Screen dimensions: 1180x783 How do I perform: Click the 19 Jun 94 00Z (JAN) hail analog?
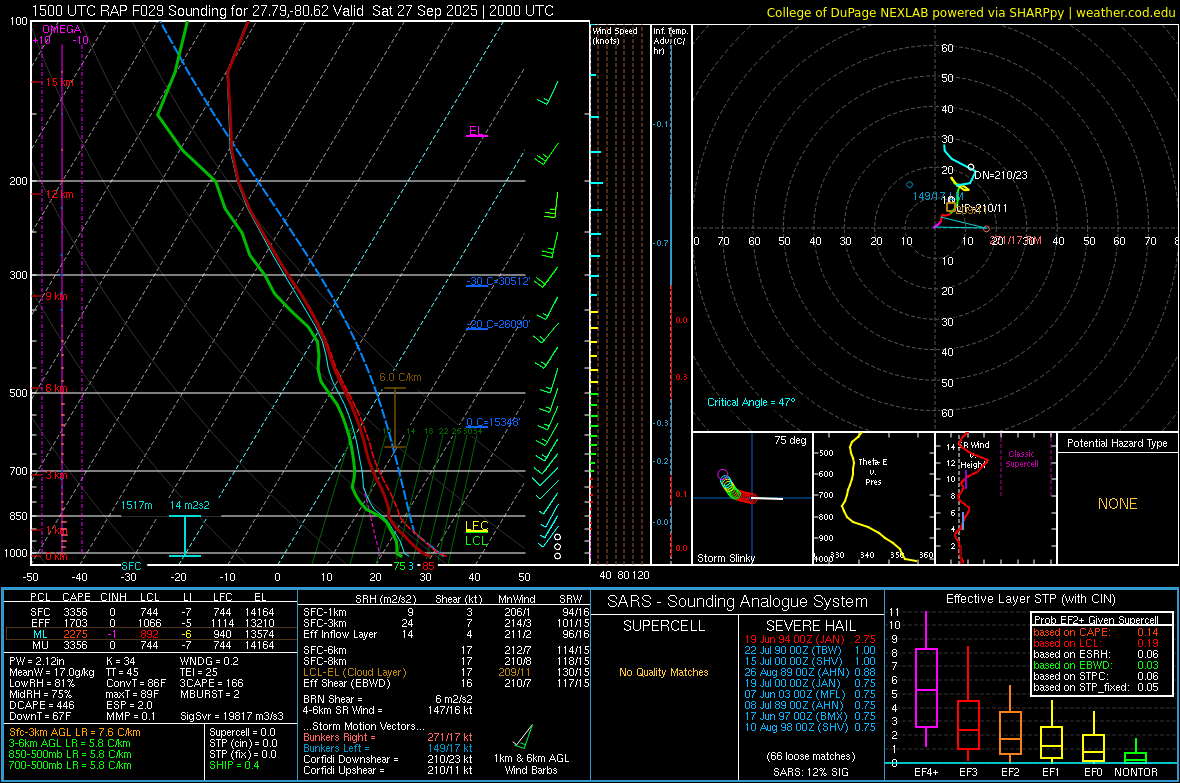click(810, 639)
